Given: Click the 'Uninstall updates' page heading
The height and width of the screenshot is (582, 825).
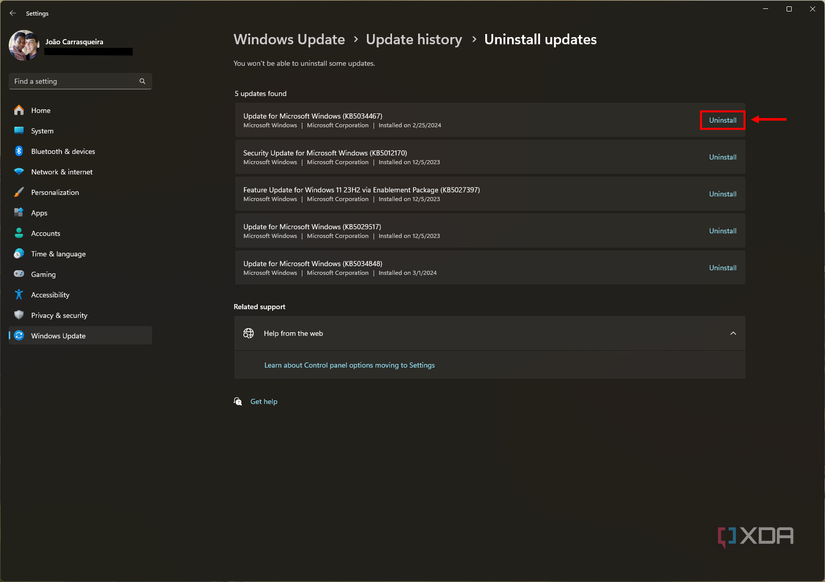Looking at the screenshot, I should 540,39.
